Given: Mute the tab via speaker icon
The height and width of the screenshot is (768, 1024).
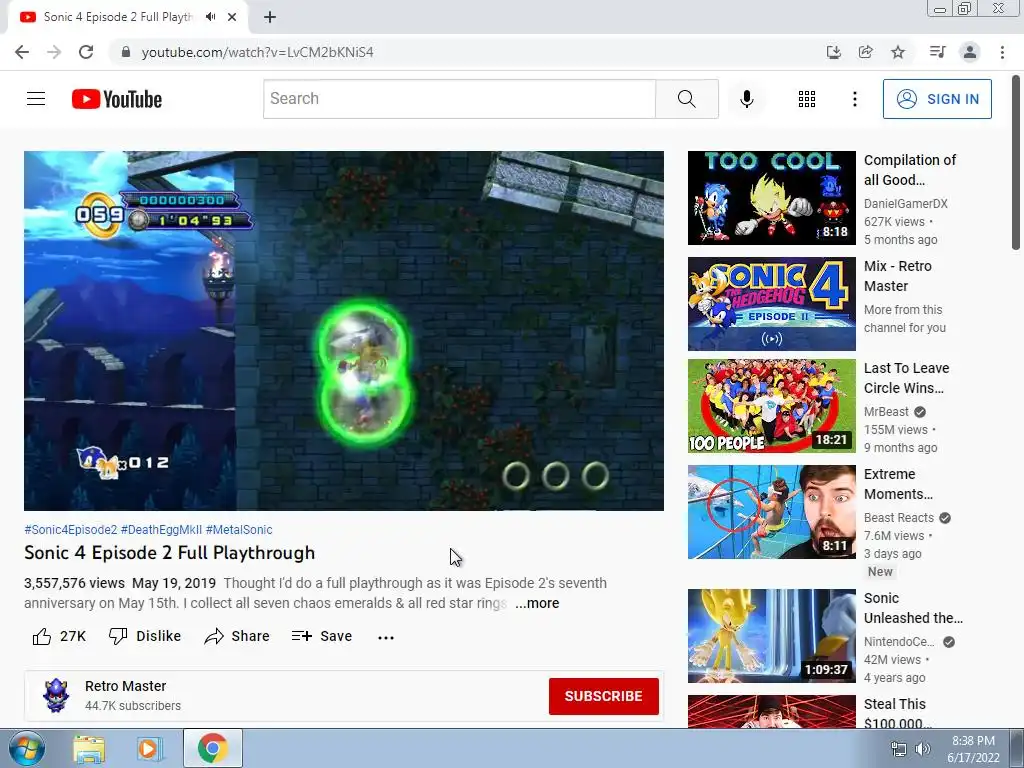Looking at the screenshot, I should pyautogui.click(x=210, y=17).
